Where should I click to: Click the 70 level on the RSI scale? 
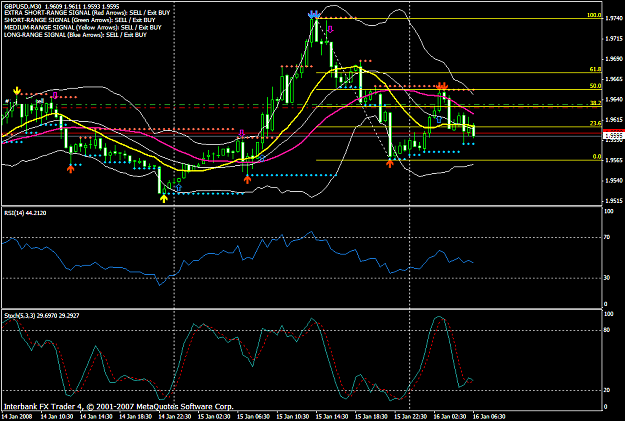click(607, 237)
